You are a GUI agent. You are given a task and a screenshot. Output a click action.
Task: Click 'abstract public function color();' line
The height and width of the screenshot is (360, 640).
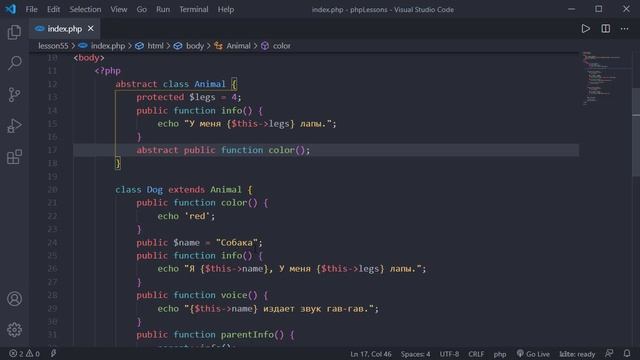pyautogui.click(x=223, y=150)
